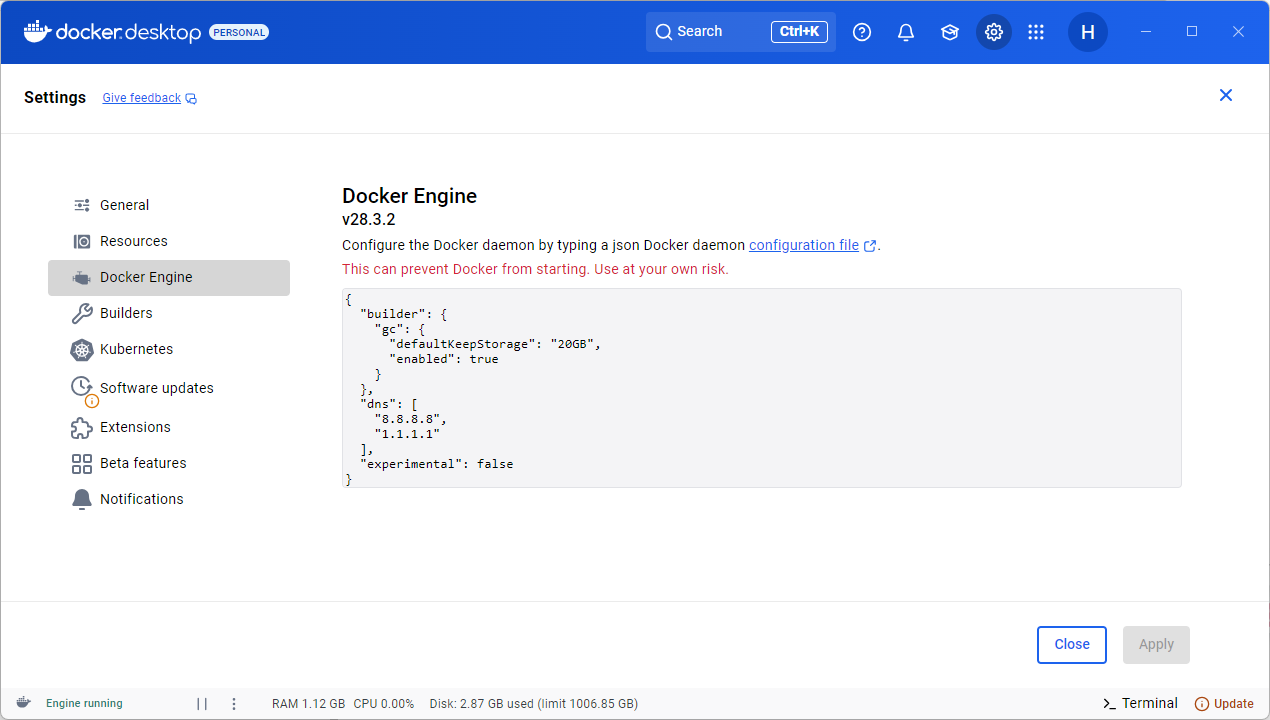1270x720 pixels.
Task: Click the Settings gear icon in header
Action: click(994, 32)
